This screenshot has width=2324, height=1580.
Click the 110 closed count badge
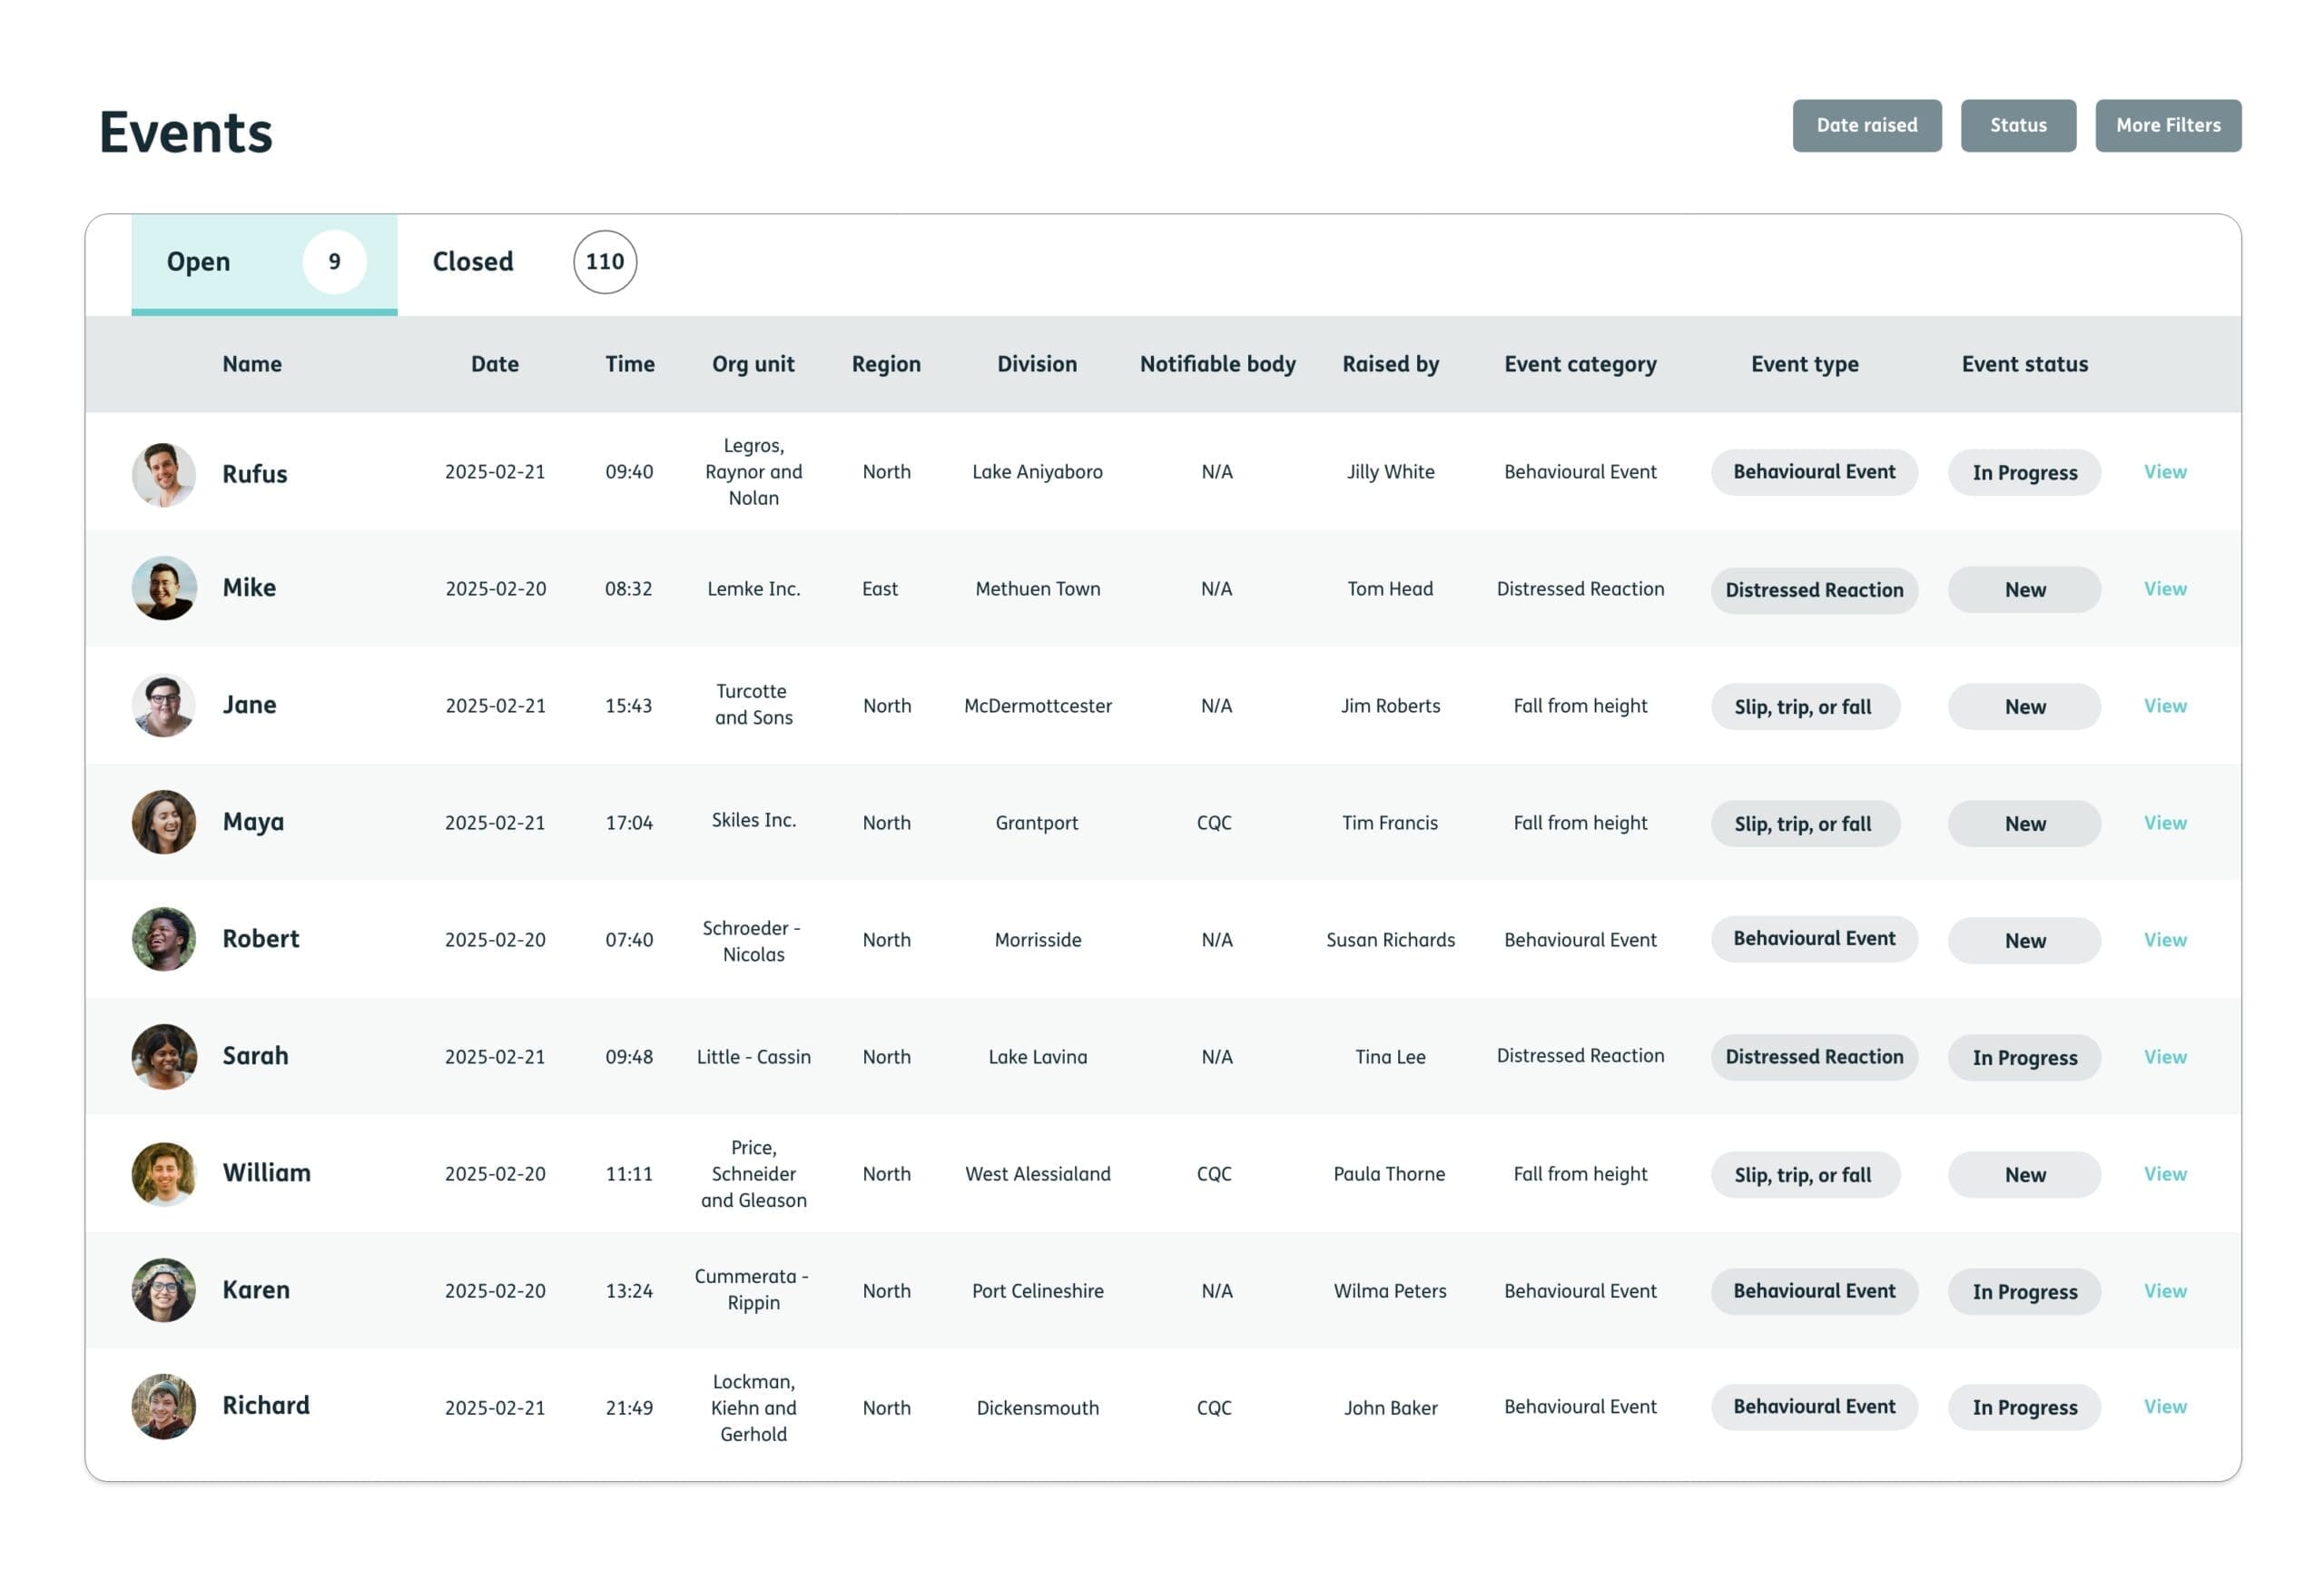coord(605,262)
